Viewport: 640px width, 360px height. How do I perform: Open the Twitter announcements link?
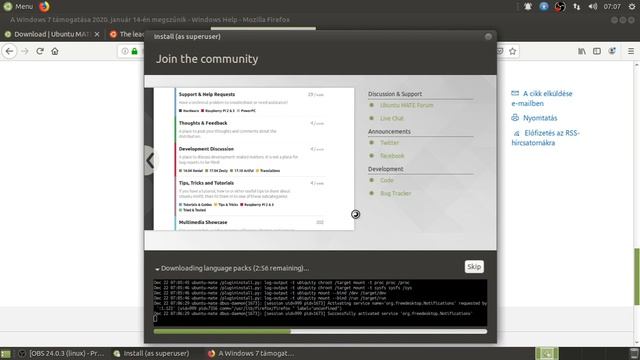389,143
